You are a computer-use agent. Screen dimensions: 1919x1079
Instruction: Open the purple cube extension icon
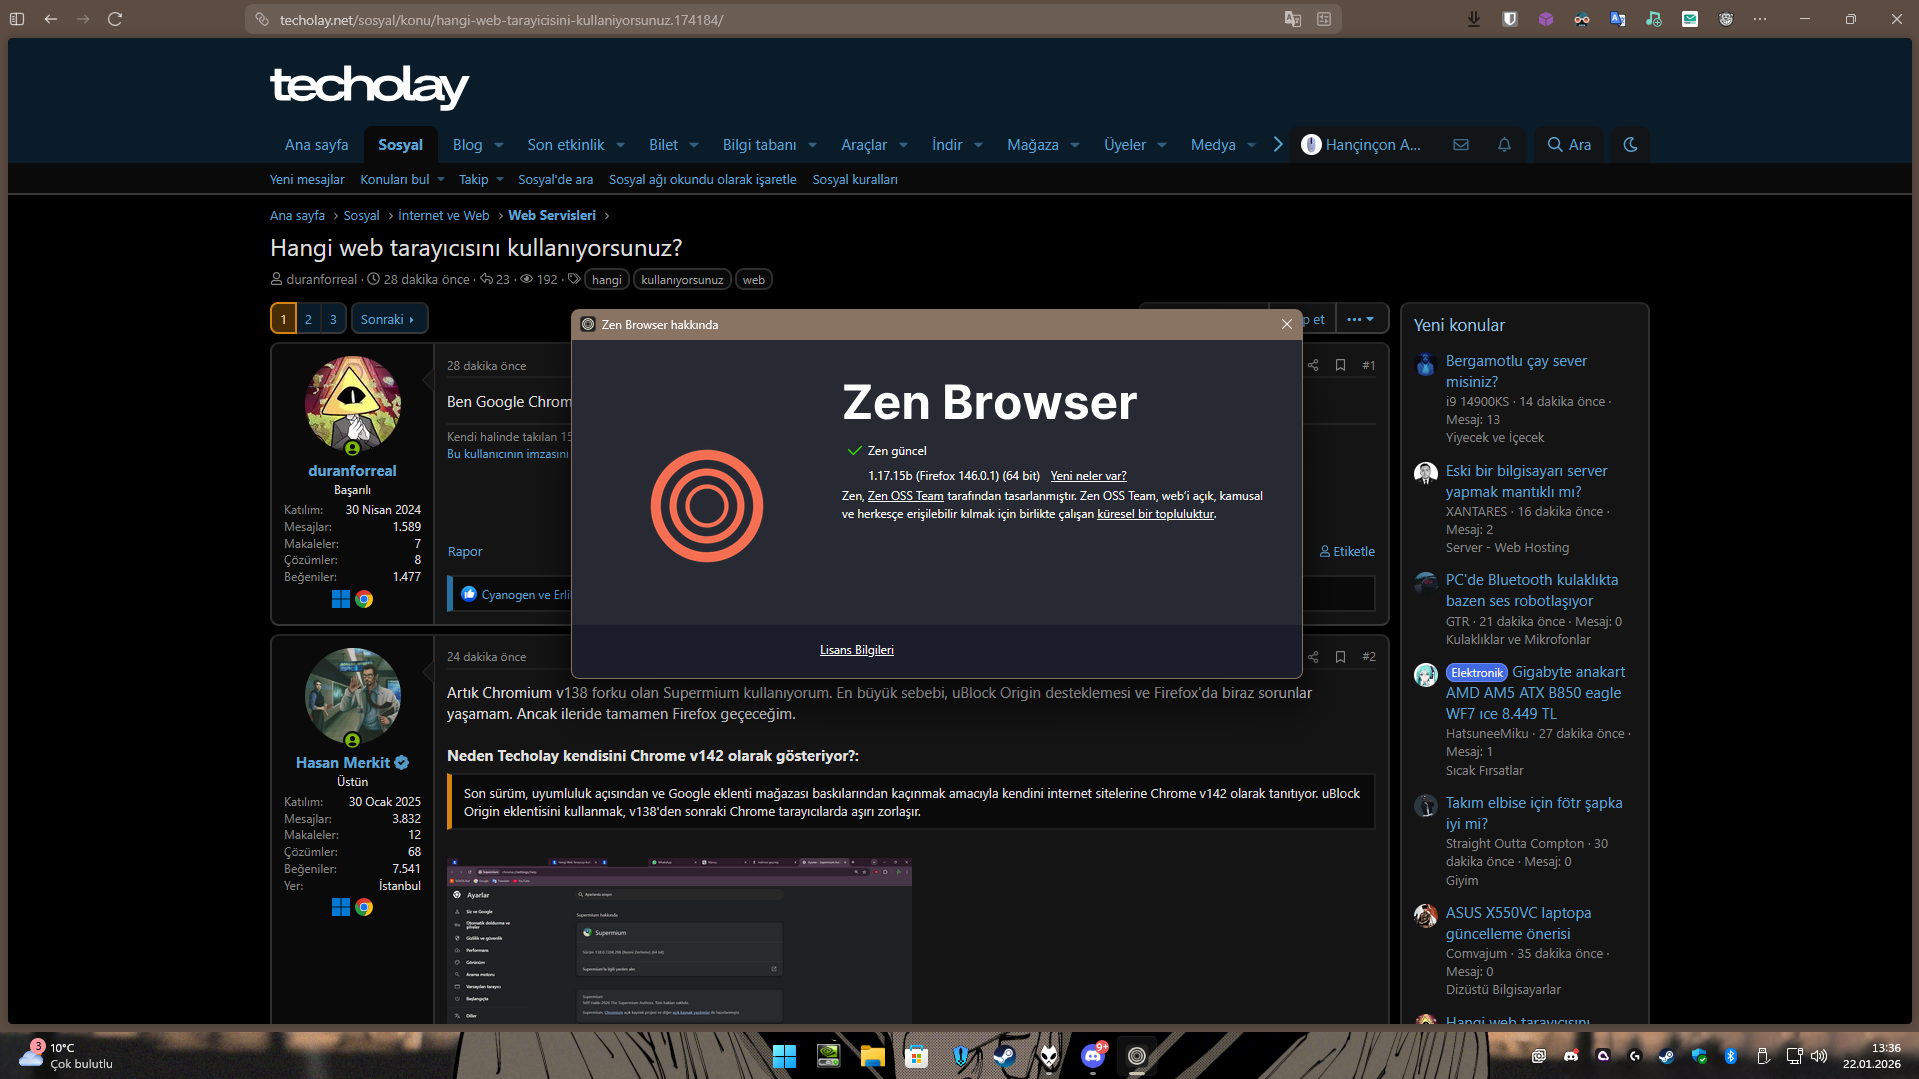[x=1546, y=19]
